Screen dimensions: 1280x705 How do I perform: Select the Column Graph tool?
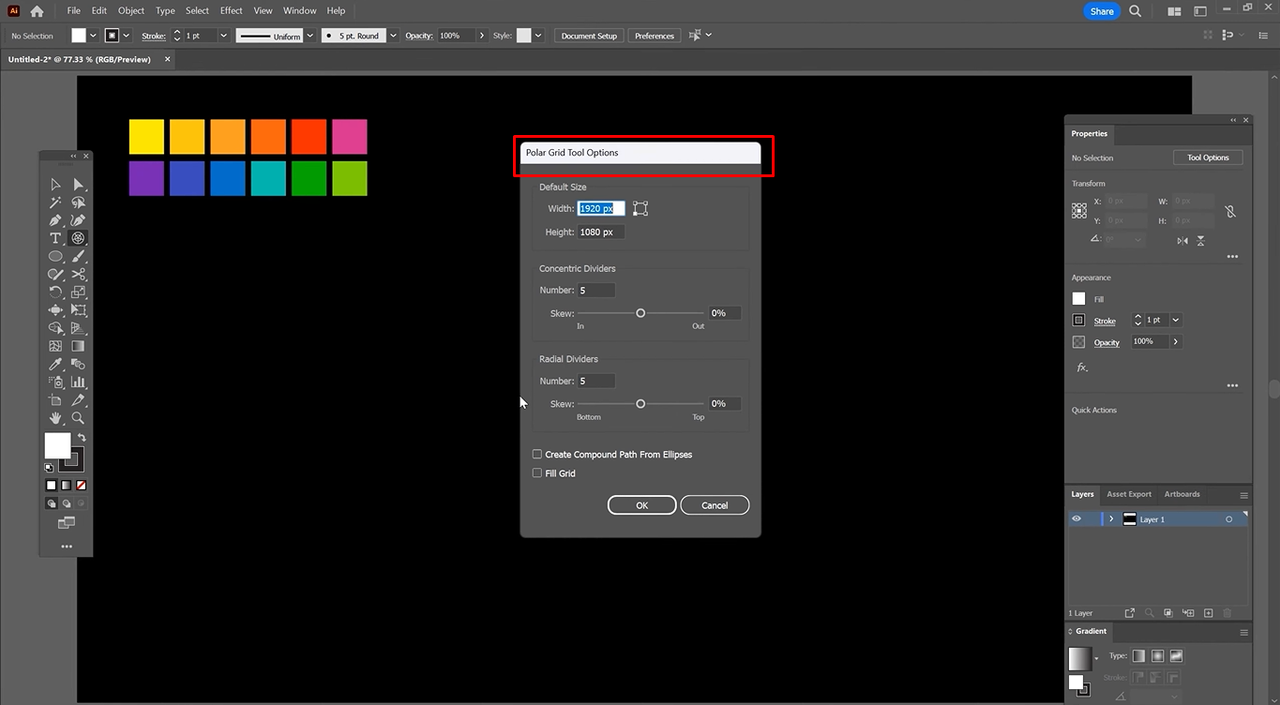78,383
